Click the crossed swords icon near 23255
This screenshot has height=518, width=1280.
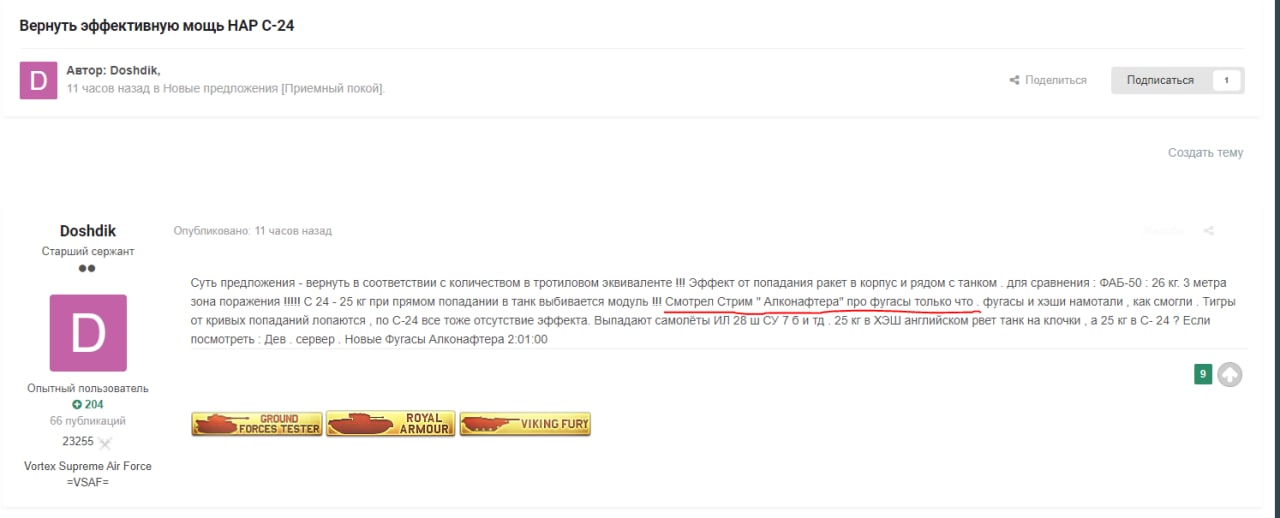click(x=105, y=442)
